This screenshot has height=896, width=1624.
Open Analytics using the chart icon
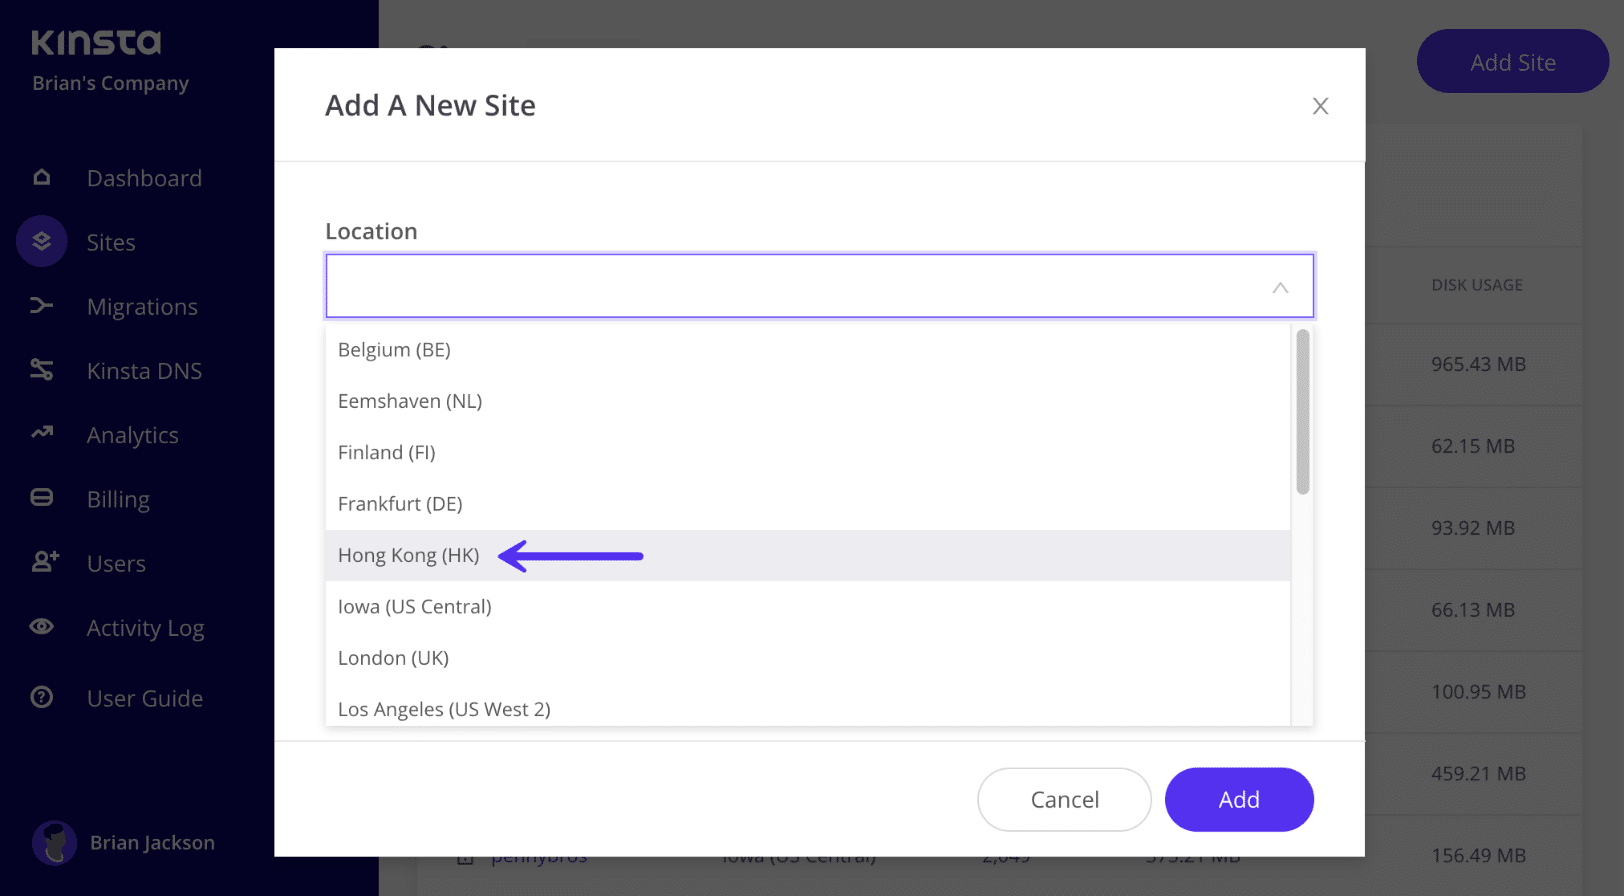[x=41, y=434]
